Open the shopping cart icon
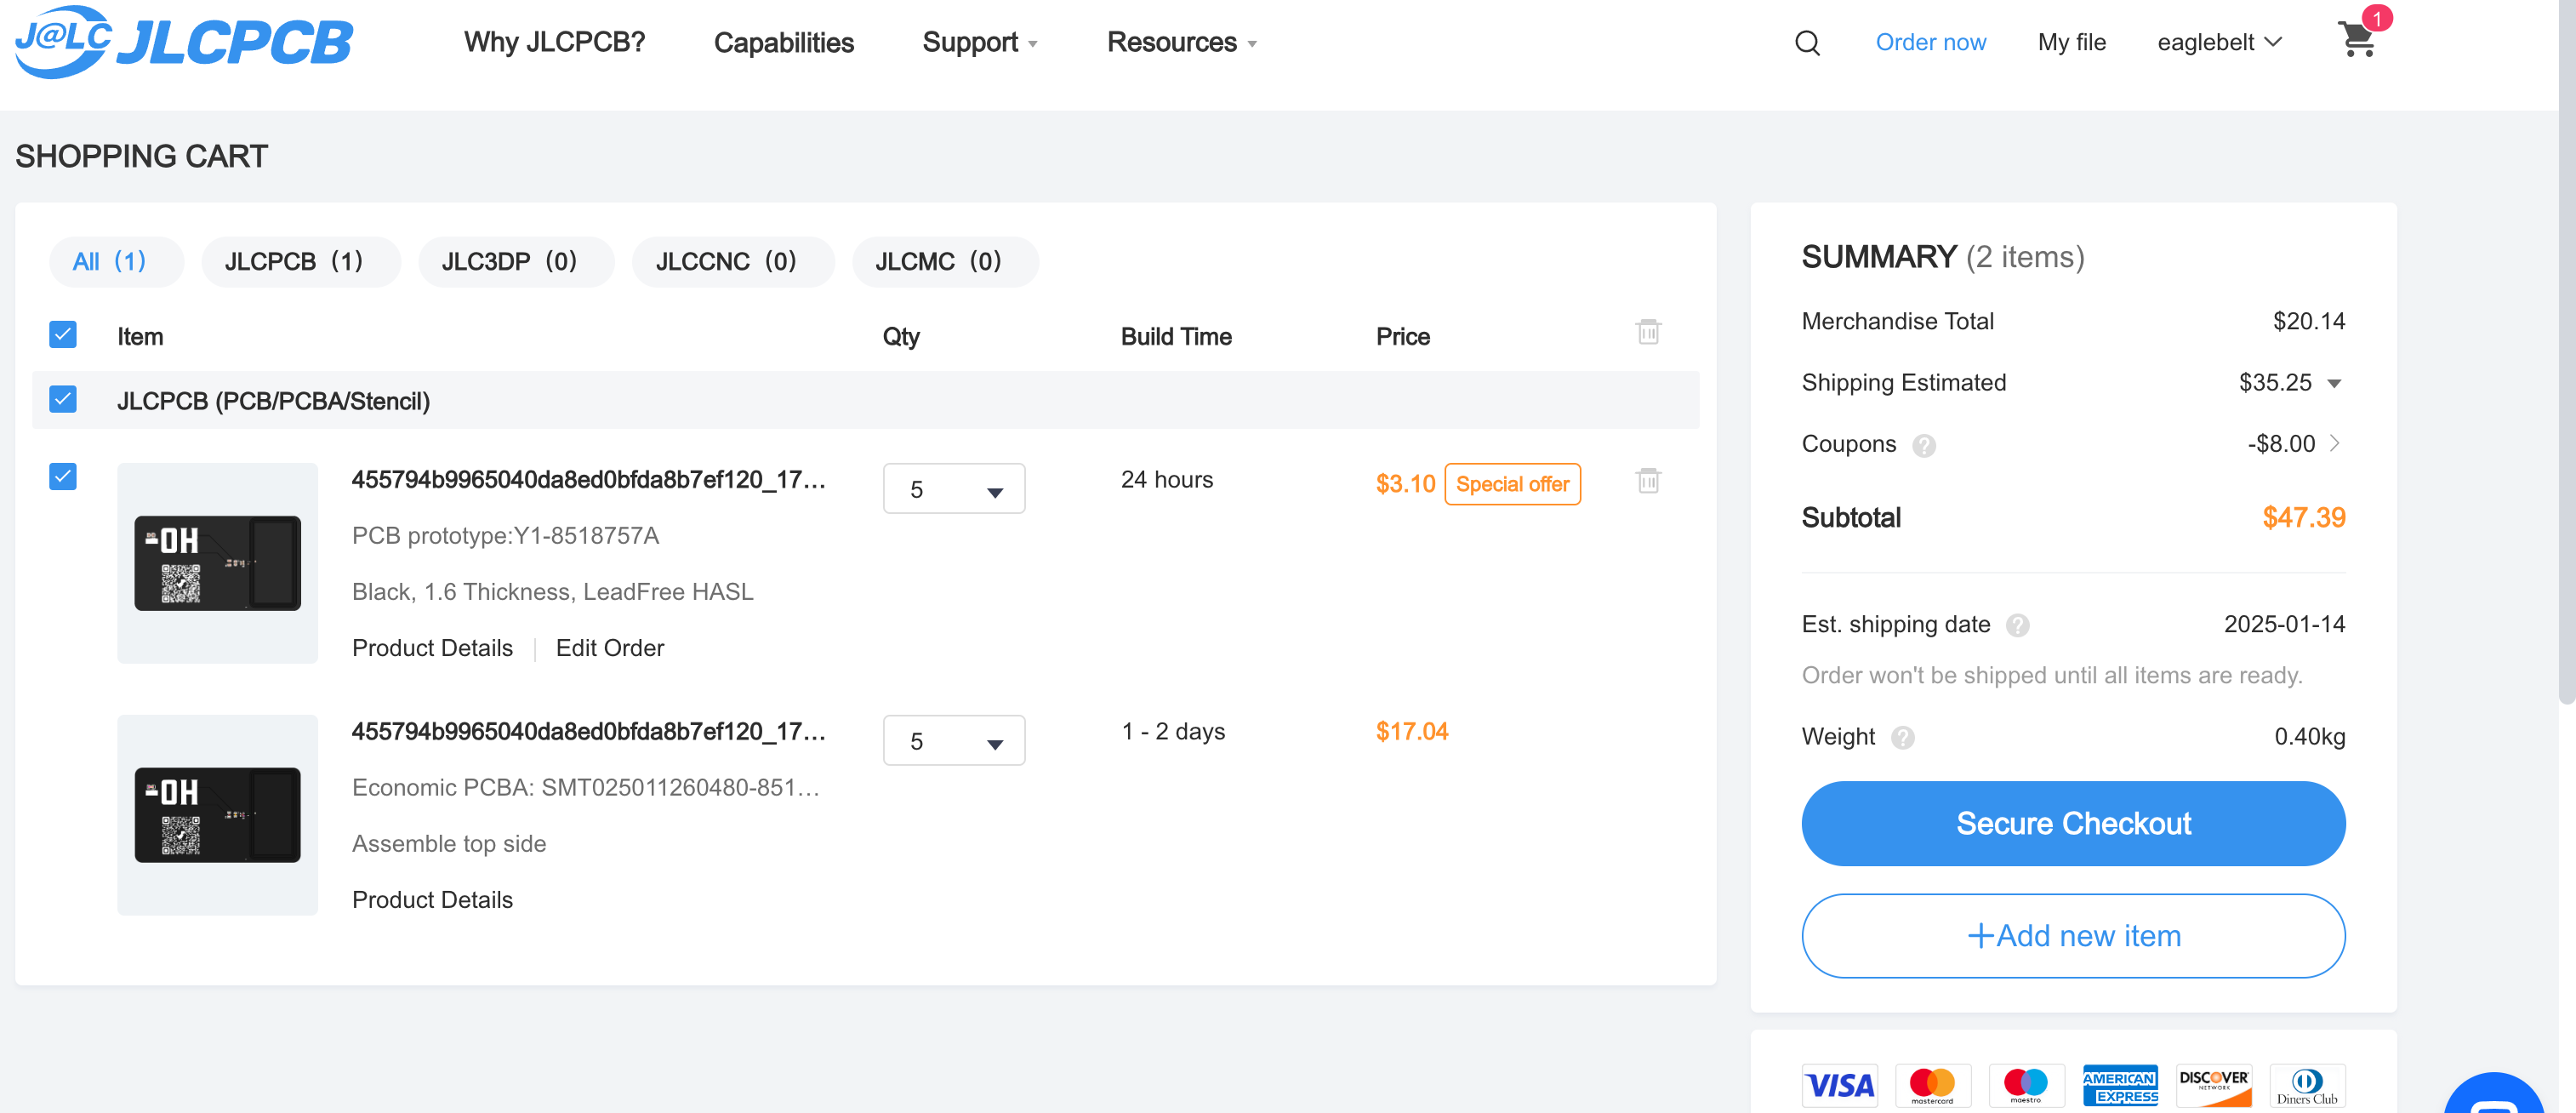The height and width of the screenshot is (1113, 2576). [2358, 40]
